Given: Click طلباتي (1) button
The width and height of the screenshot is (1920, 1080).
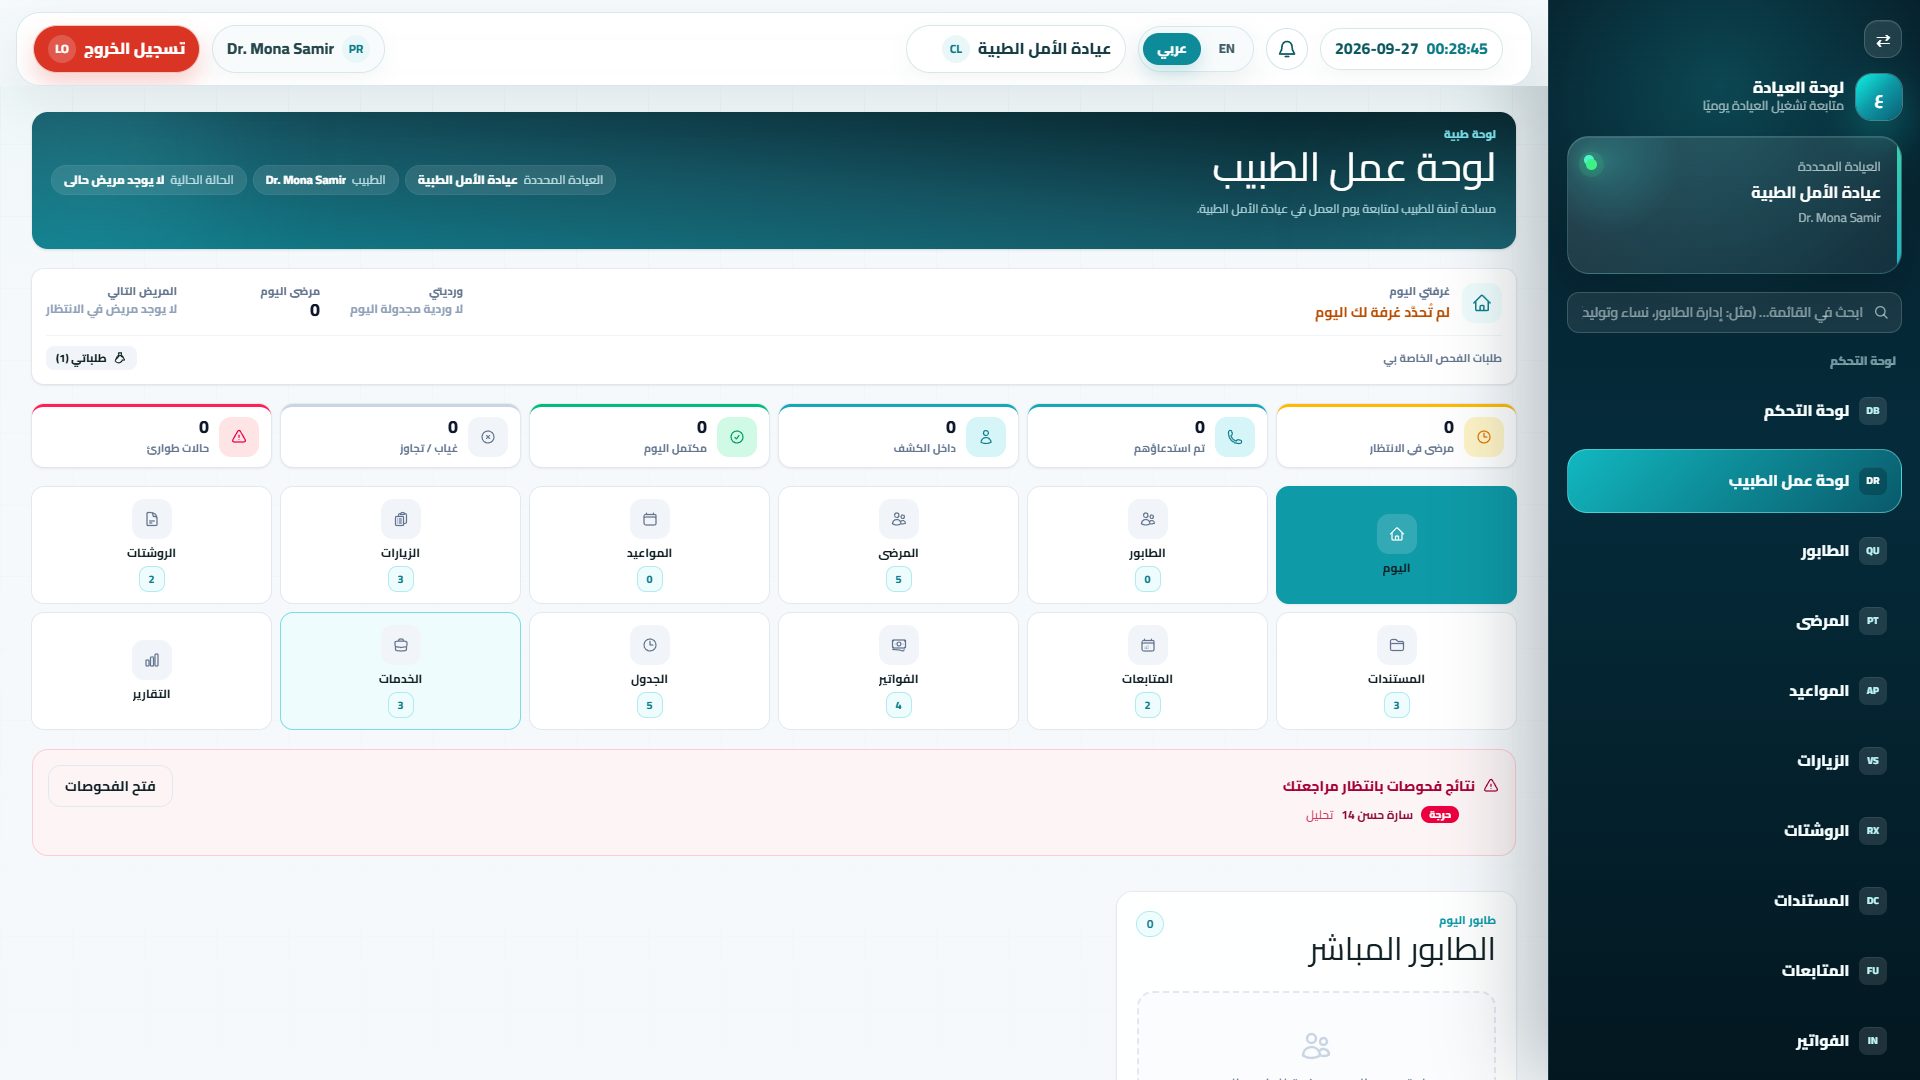Looking at the screenshot, I should pos(91,358).
